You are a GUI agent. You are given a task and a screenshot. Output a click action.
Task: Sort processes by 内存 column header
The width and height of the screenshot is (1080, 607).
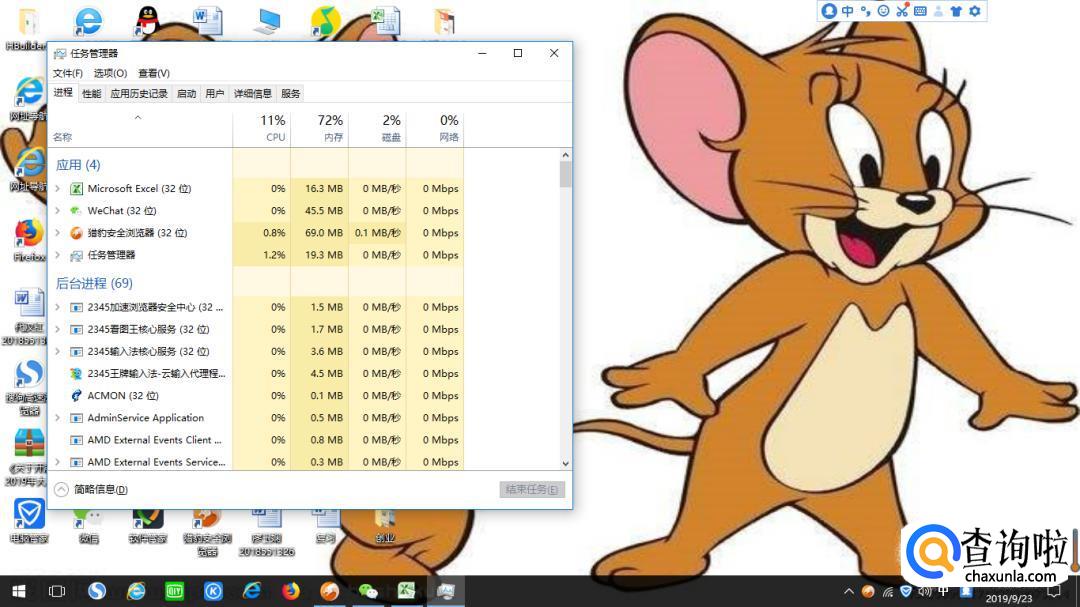[x=320, y=128]
